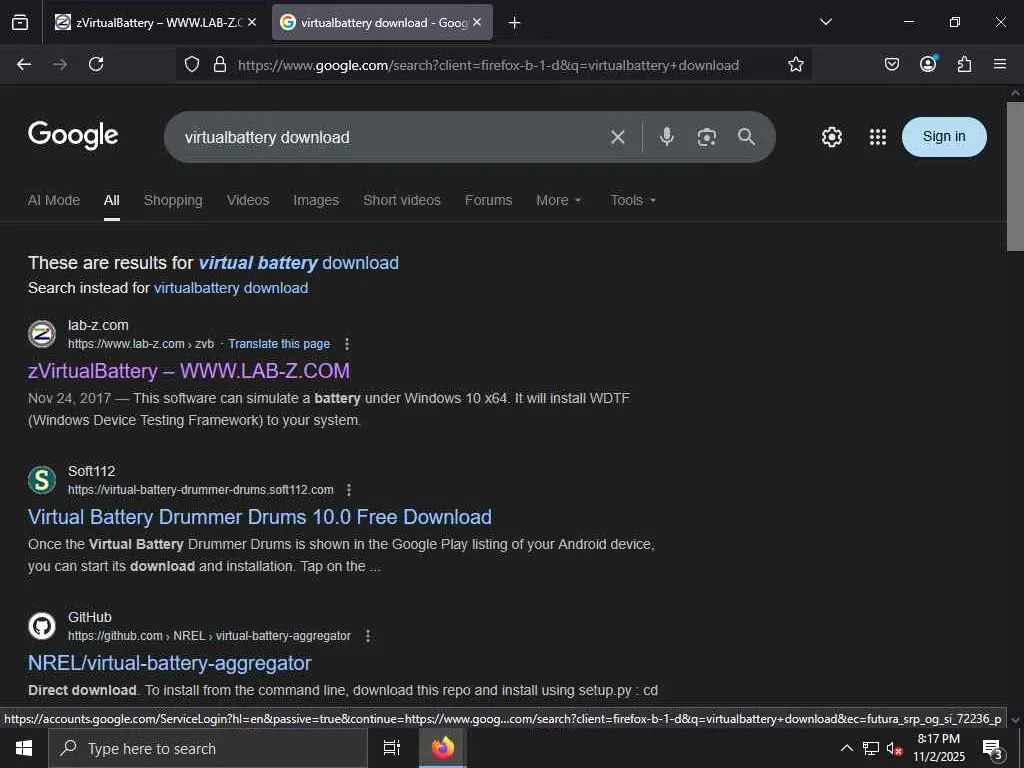
Task: Search instead for virtualbattery download
Action: click(231, 288)
